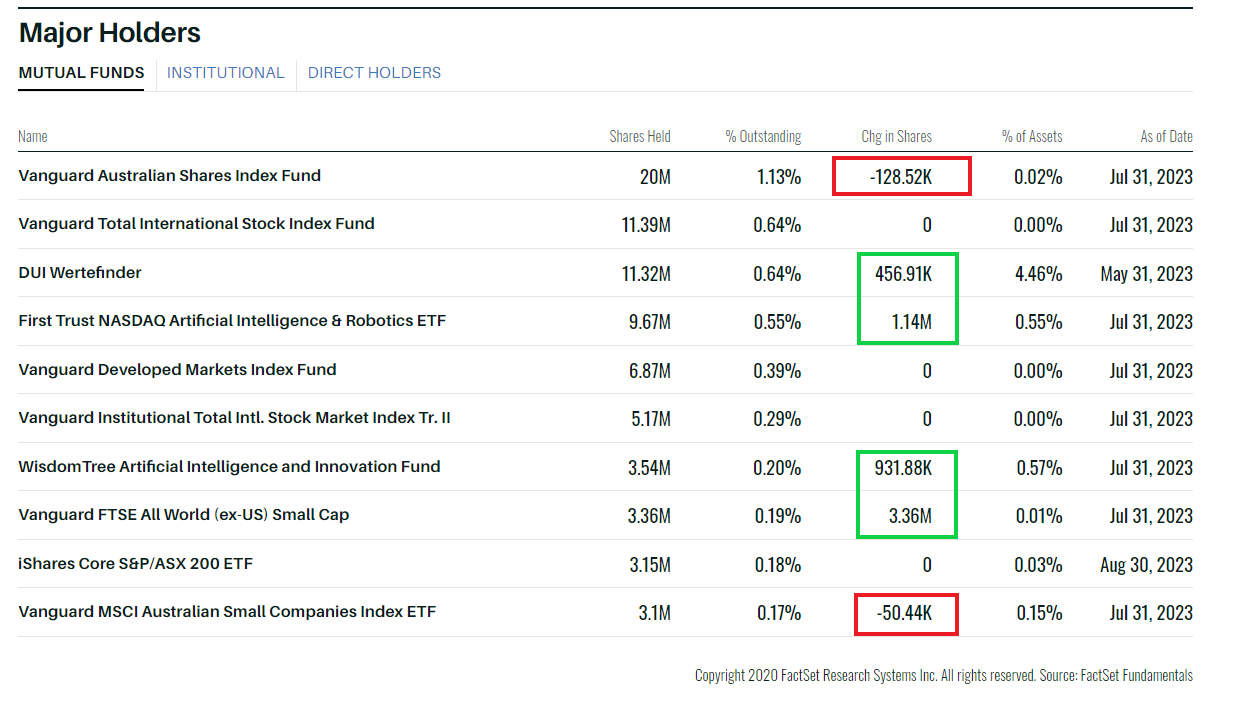Open Vanguard Developed Markets Index Fund
Viewport: 1251px width, 701px height.
tap(177, 370)
